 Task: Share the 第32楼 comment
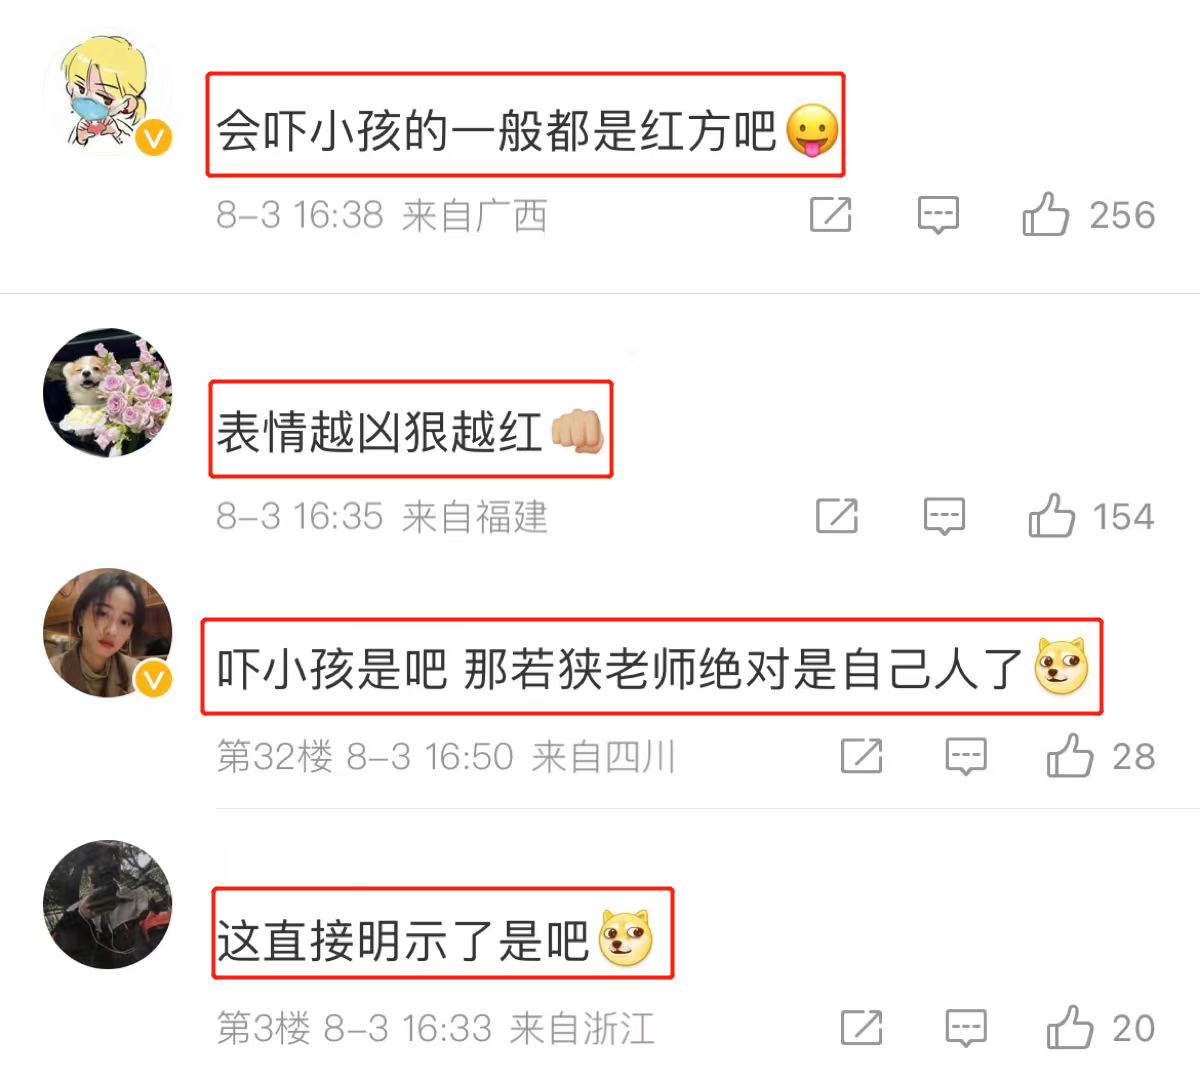pos(861,756)
